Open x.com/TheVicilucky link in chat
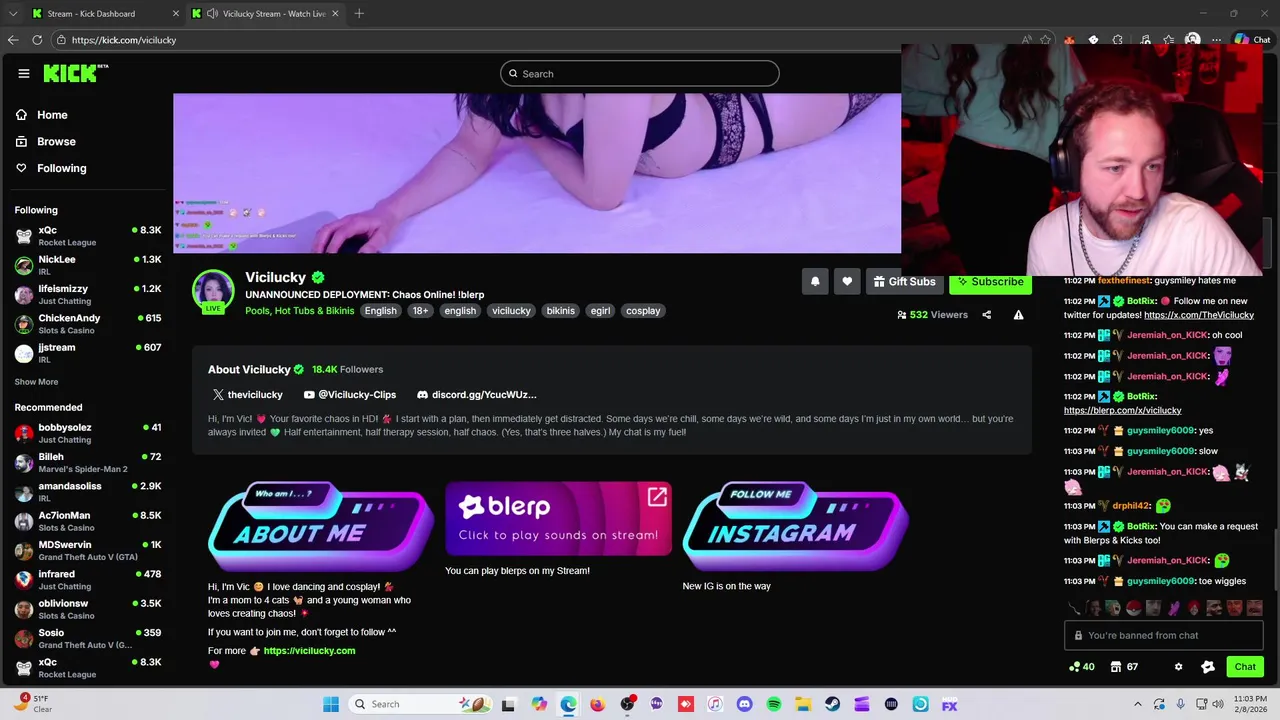 1198,315
